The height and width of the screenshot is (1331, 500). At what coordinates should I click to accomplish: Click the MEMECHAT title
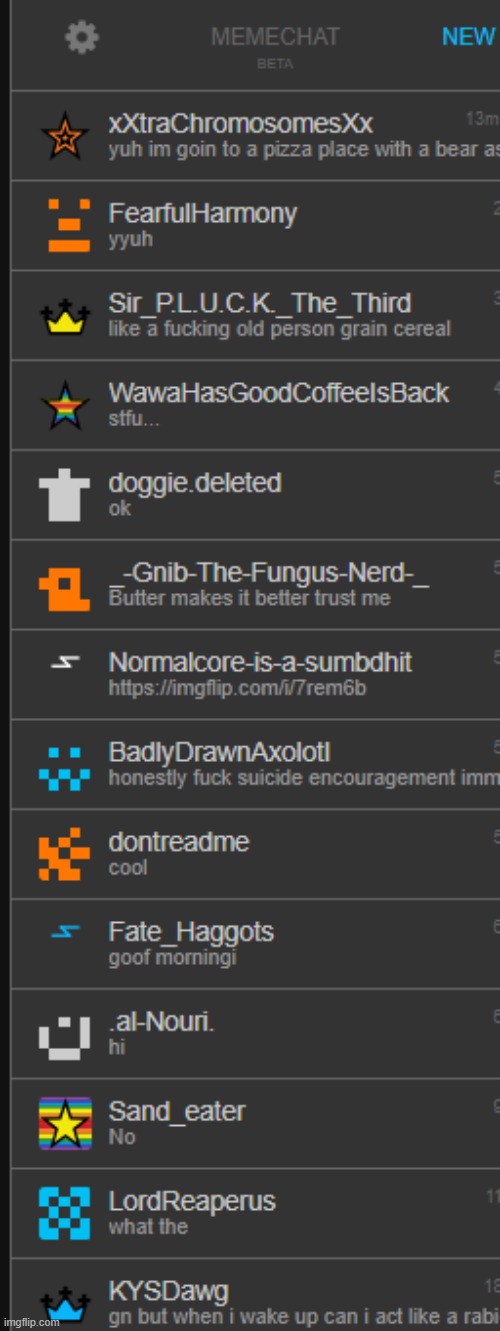click(275, 37)
